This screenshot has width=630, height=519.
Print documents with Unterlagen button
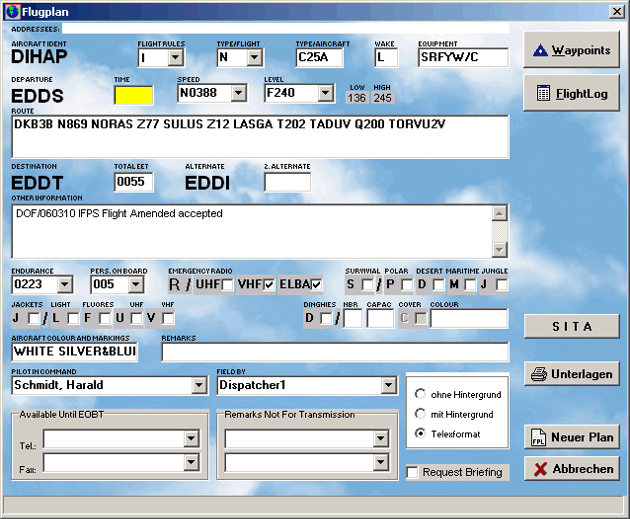point(571,374)
